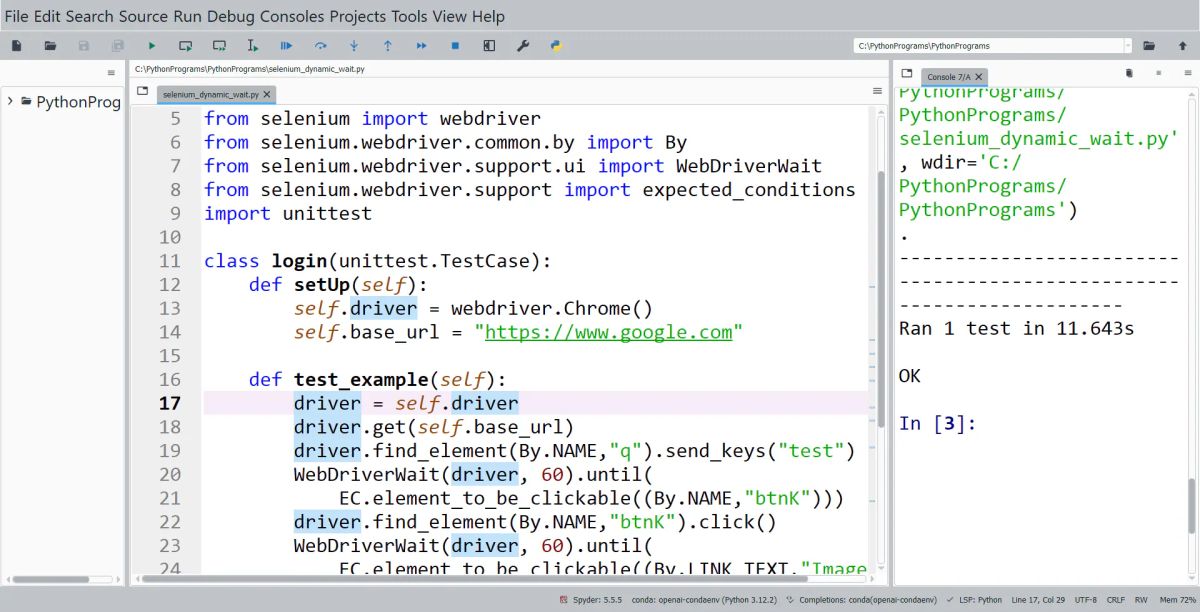Screen dimensions: 1200x612
Task: Open the Consoles menu
Action: click(x=292, y=16)
